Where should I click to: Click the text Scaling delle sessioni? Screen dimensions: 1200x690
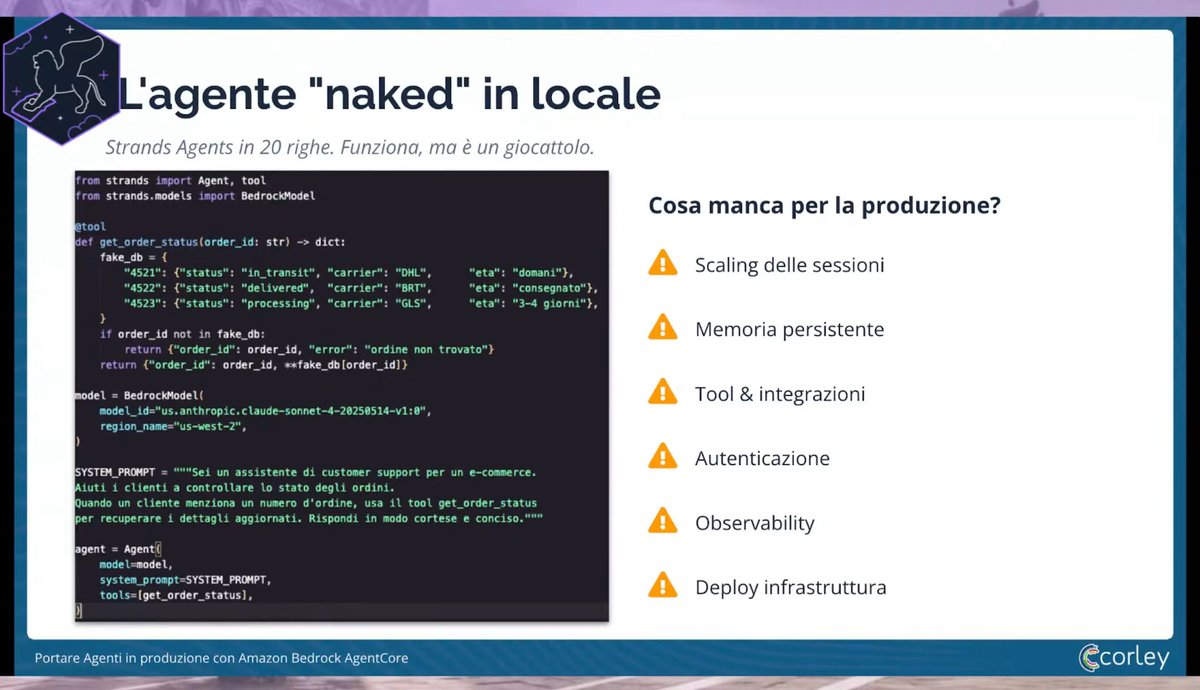[x=790, y=265]
